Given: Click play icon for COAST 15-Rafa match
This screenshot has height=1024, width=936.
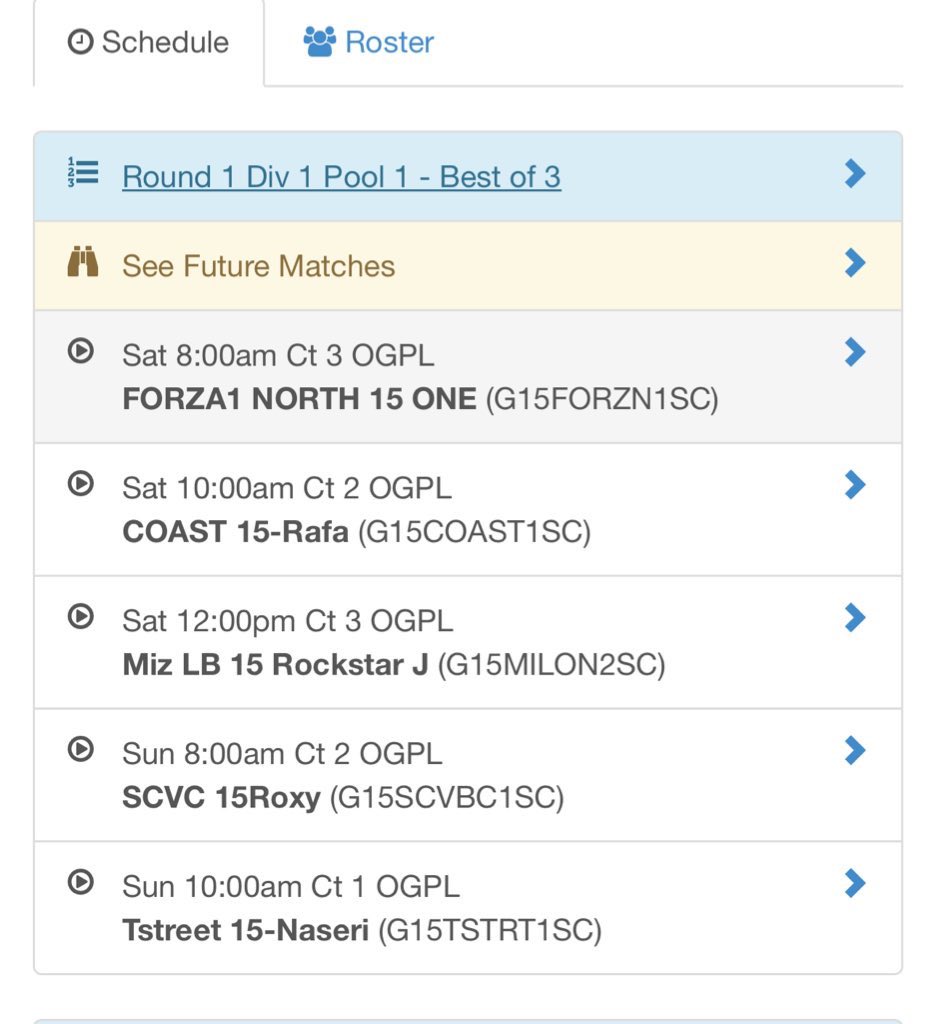Looking at the screenshot, I should coord(81,484).
